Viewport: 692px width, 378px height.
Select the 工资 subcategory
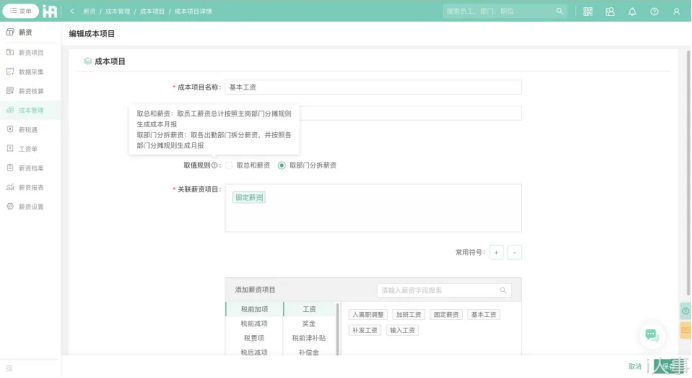pyautogui.click(x=309, y=309)
